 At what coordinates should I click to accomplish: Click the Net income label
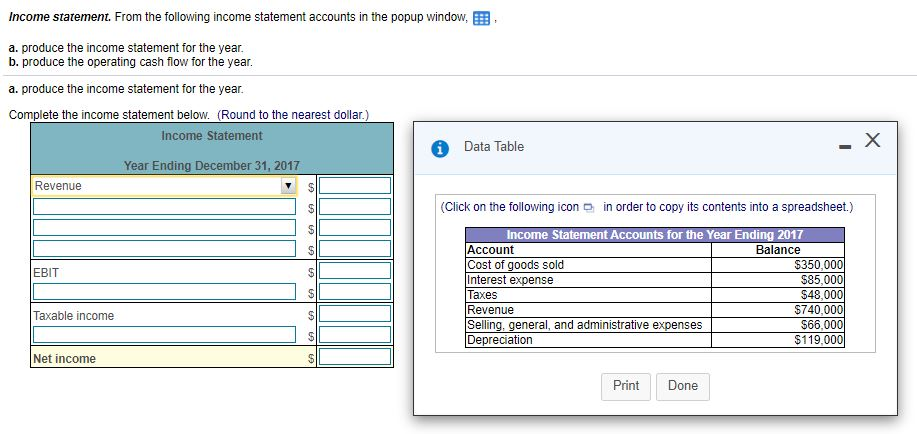coord(64,359)
